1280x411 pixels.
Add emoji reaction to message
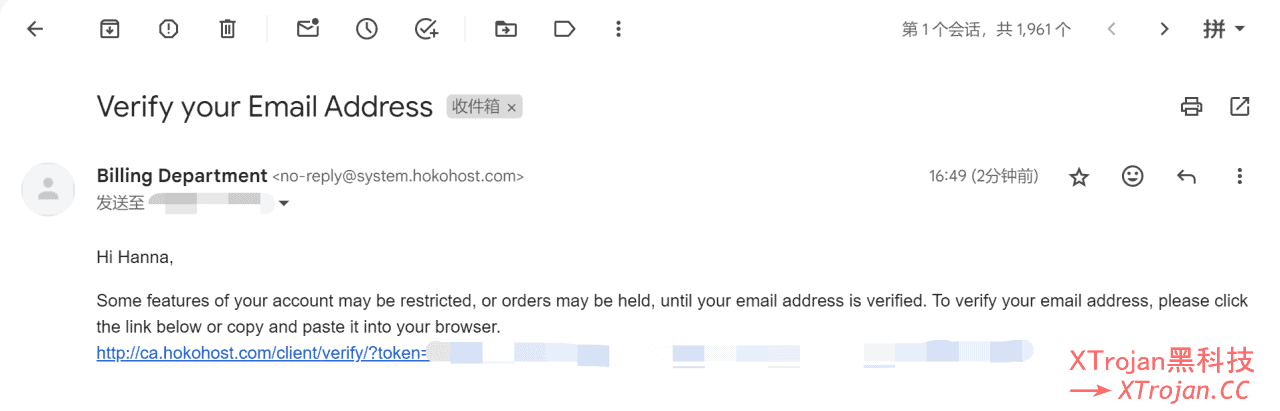coord(1132,176)
